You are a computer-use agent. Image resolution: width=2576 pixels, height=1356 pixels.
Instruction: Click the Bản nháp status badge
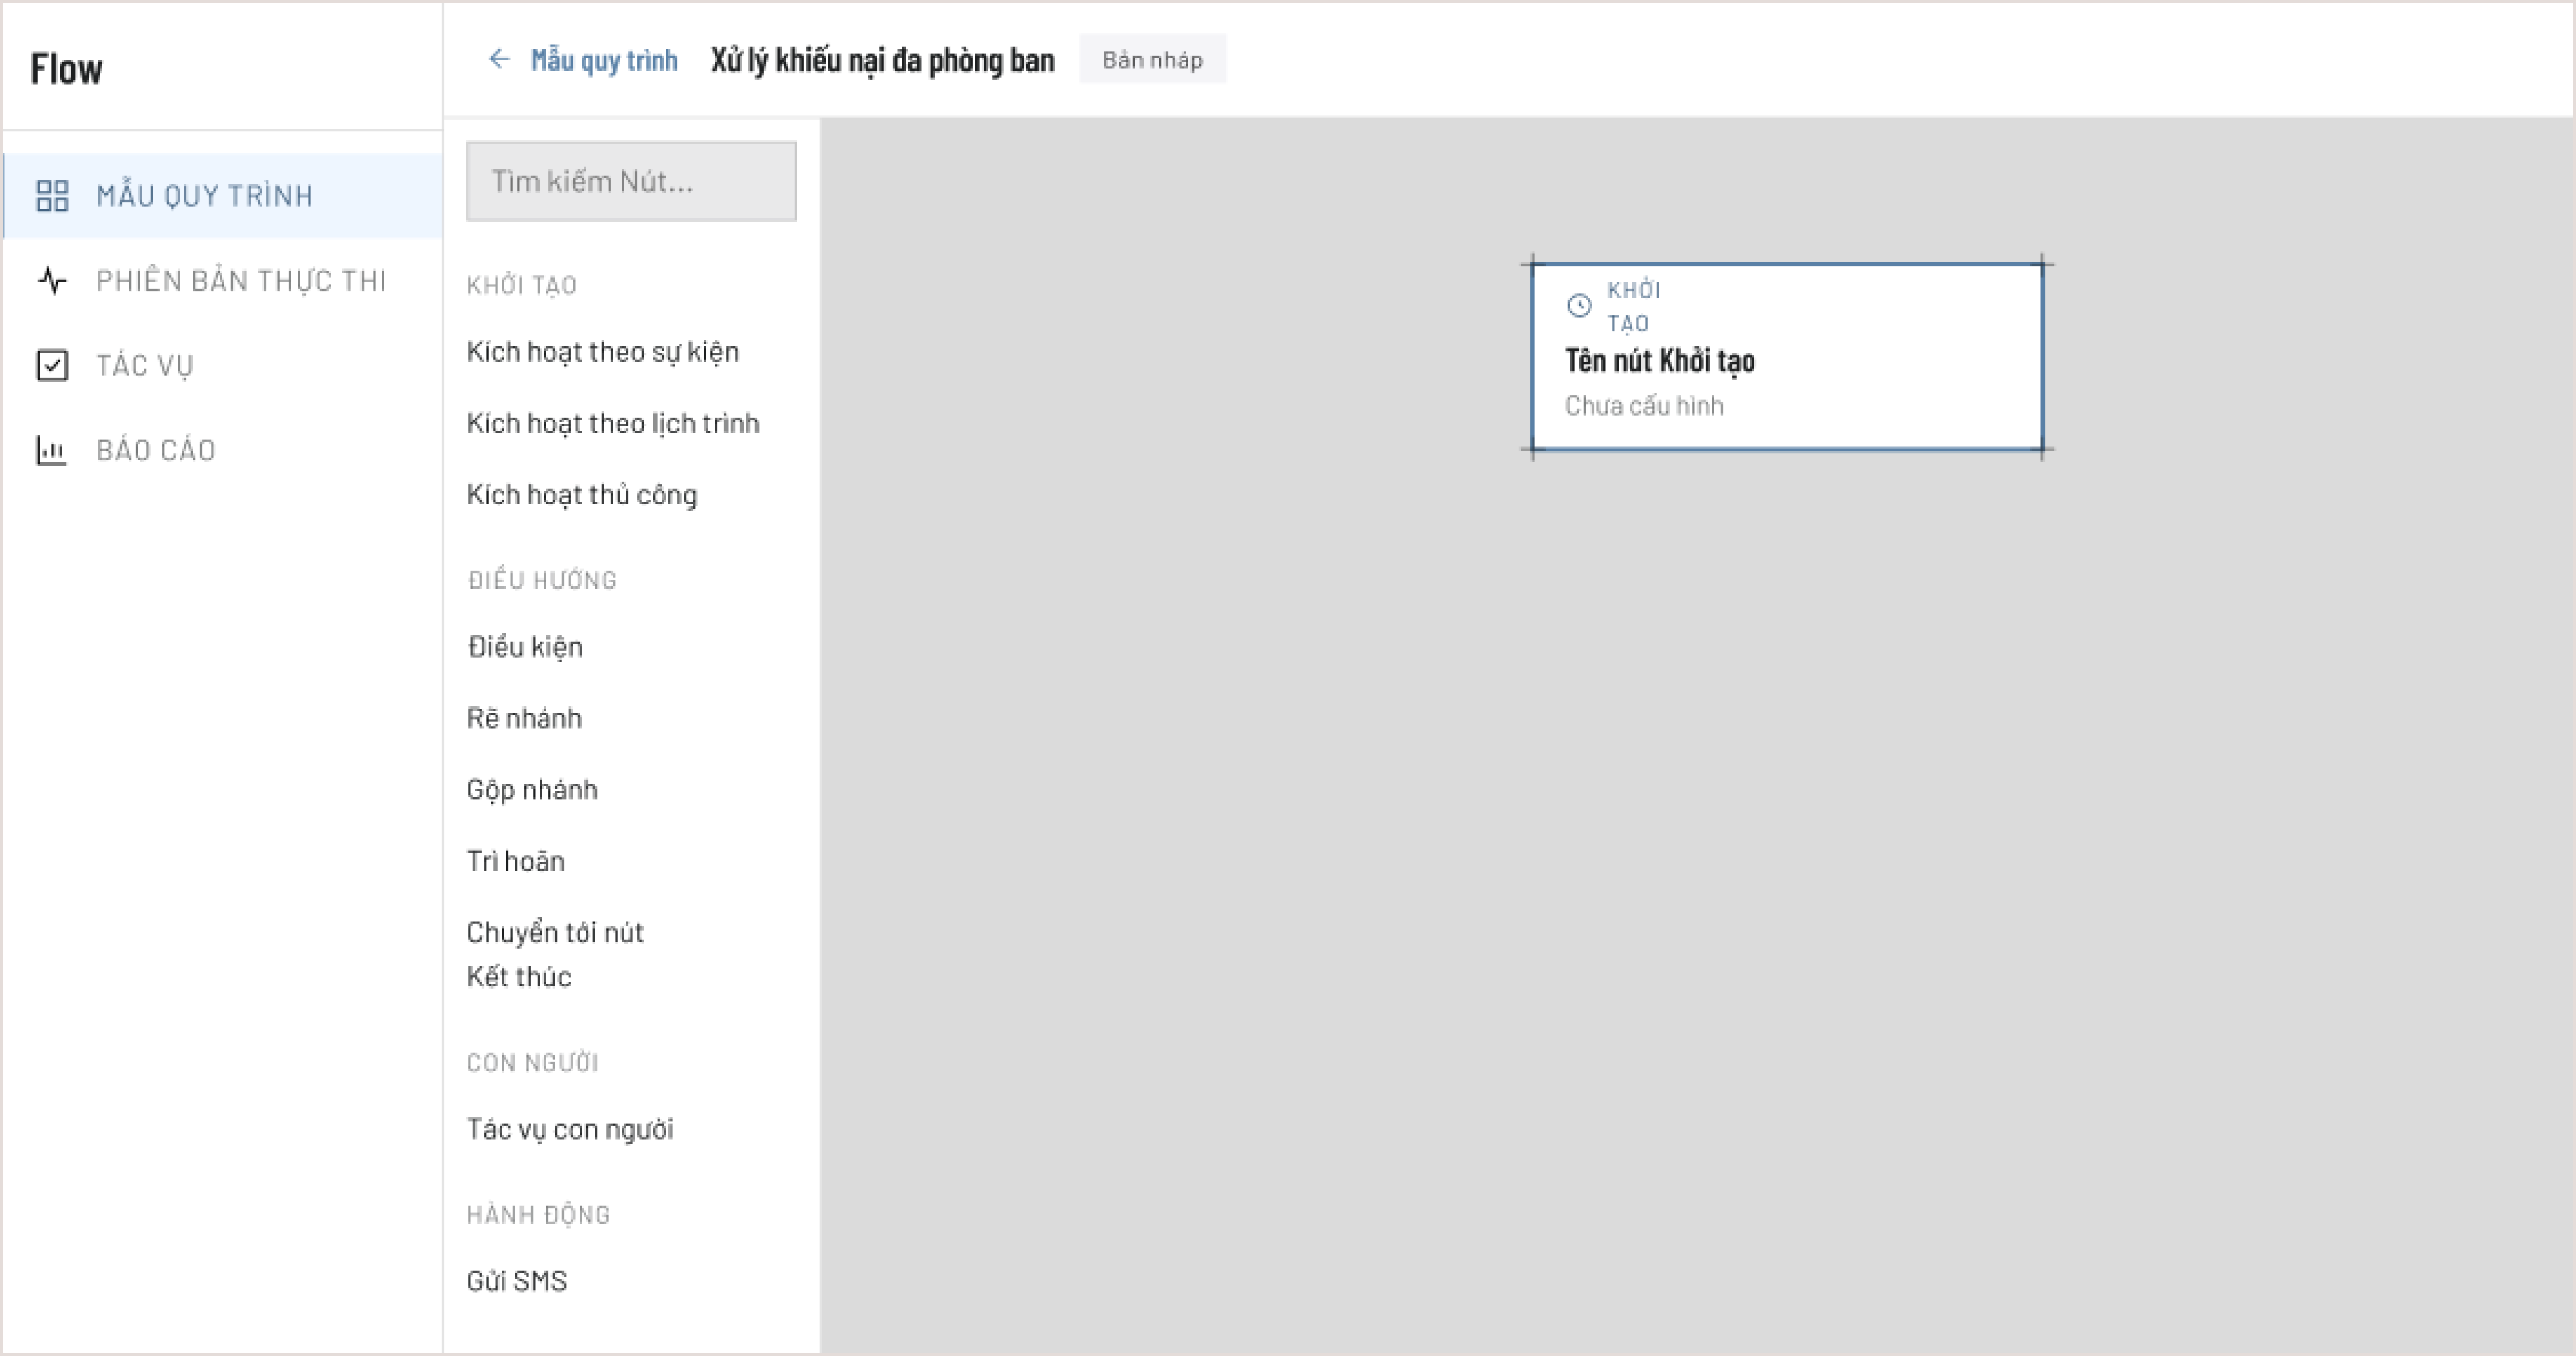[x=1152, y=60]
